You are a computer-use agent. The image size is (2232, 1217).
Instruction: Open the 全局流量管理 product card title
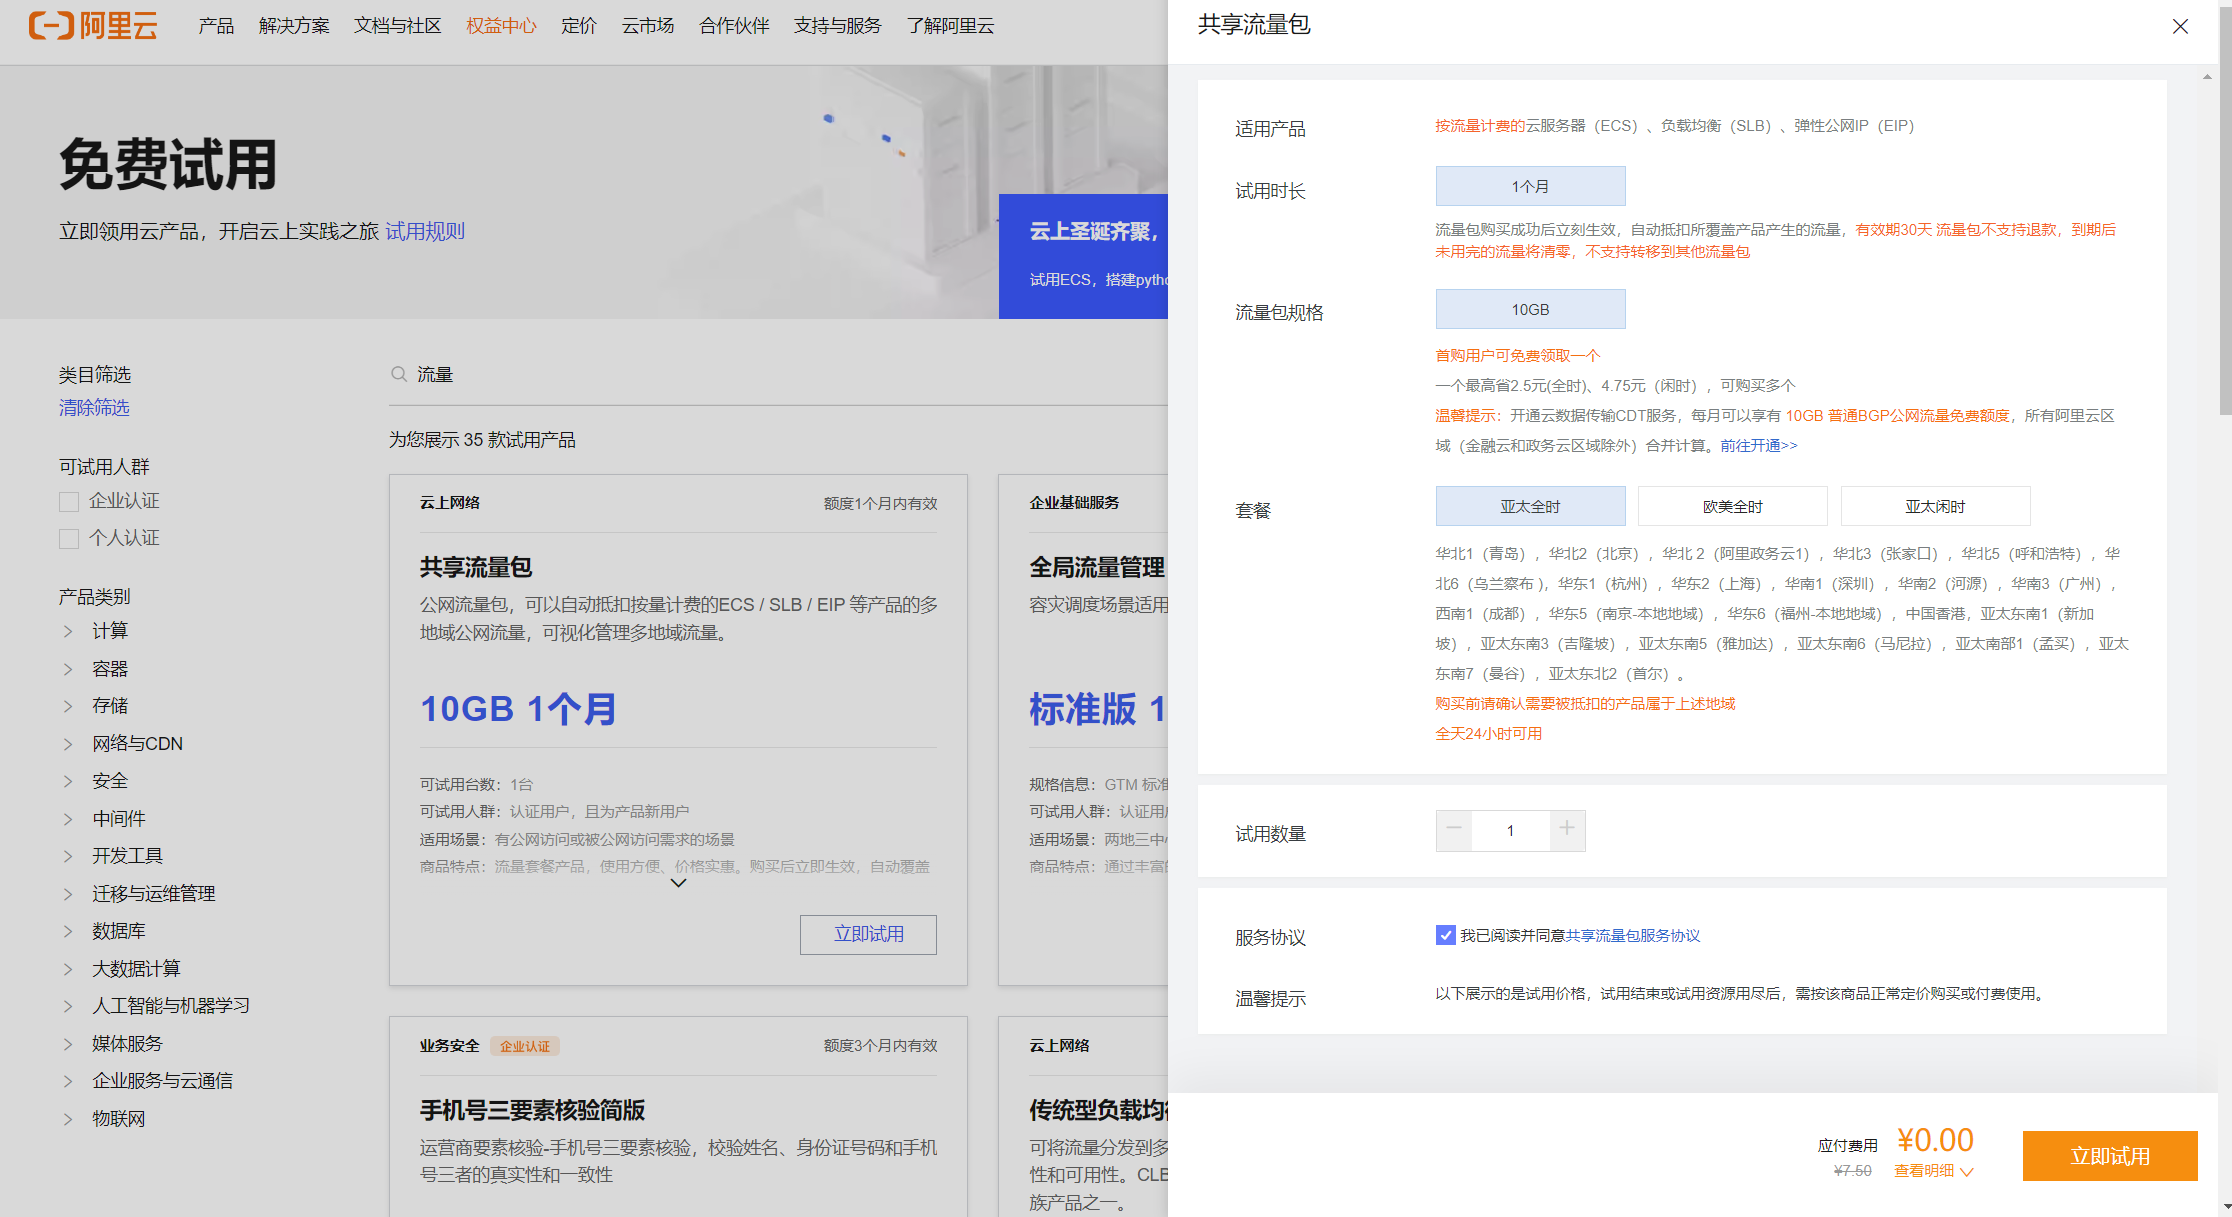[1097, 568]
